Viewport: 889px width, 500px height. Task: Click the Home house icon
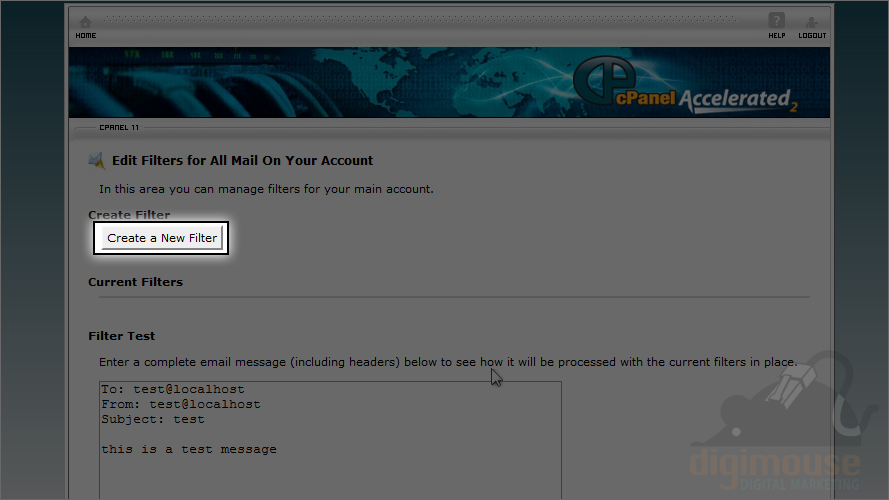[86, 22]
